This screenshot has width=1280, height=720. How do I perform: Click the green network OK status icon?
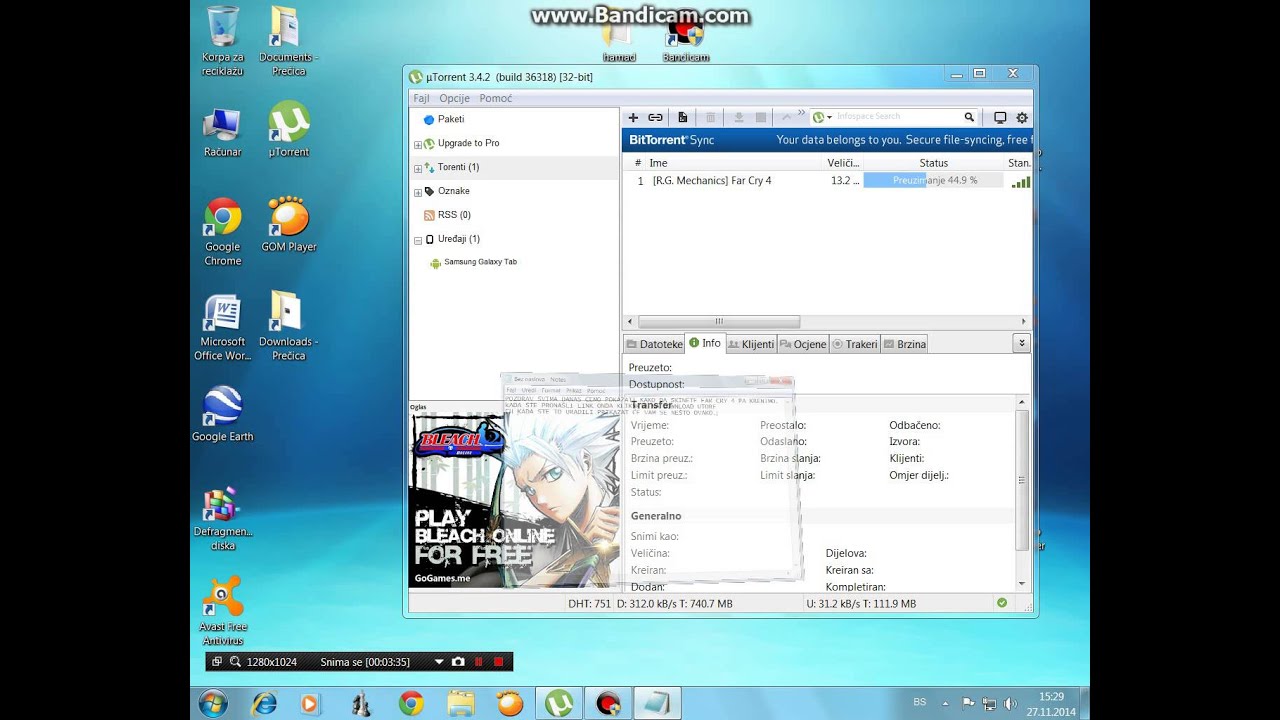click(1002, 603)
